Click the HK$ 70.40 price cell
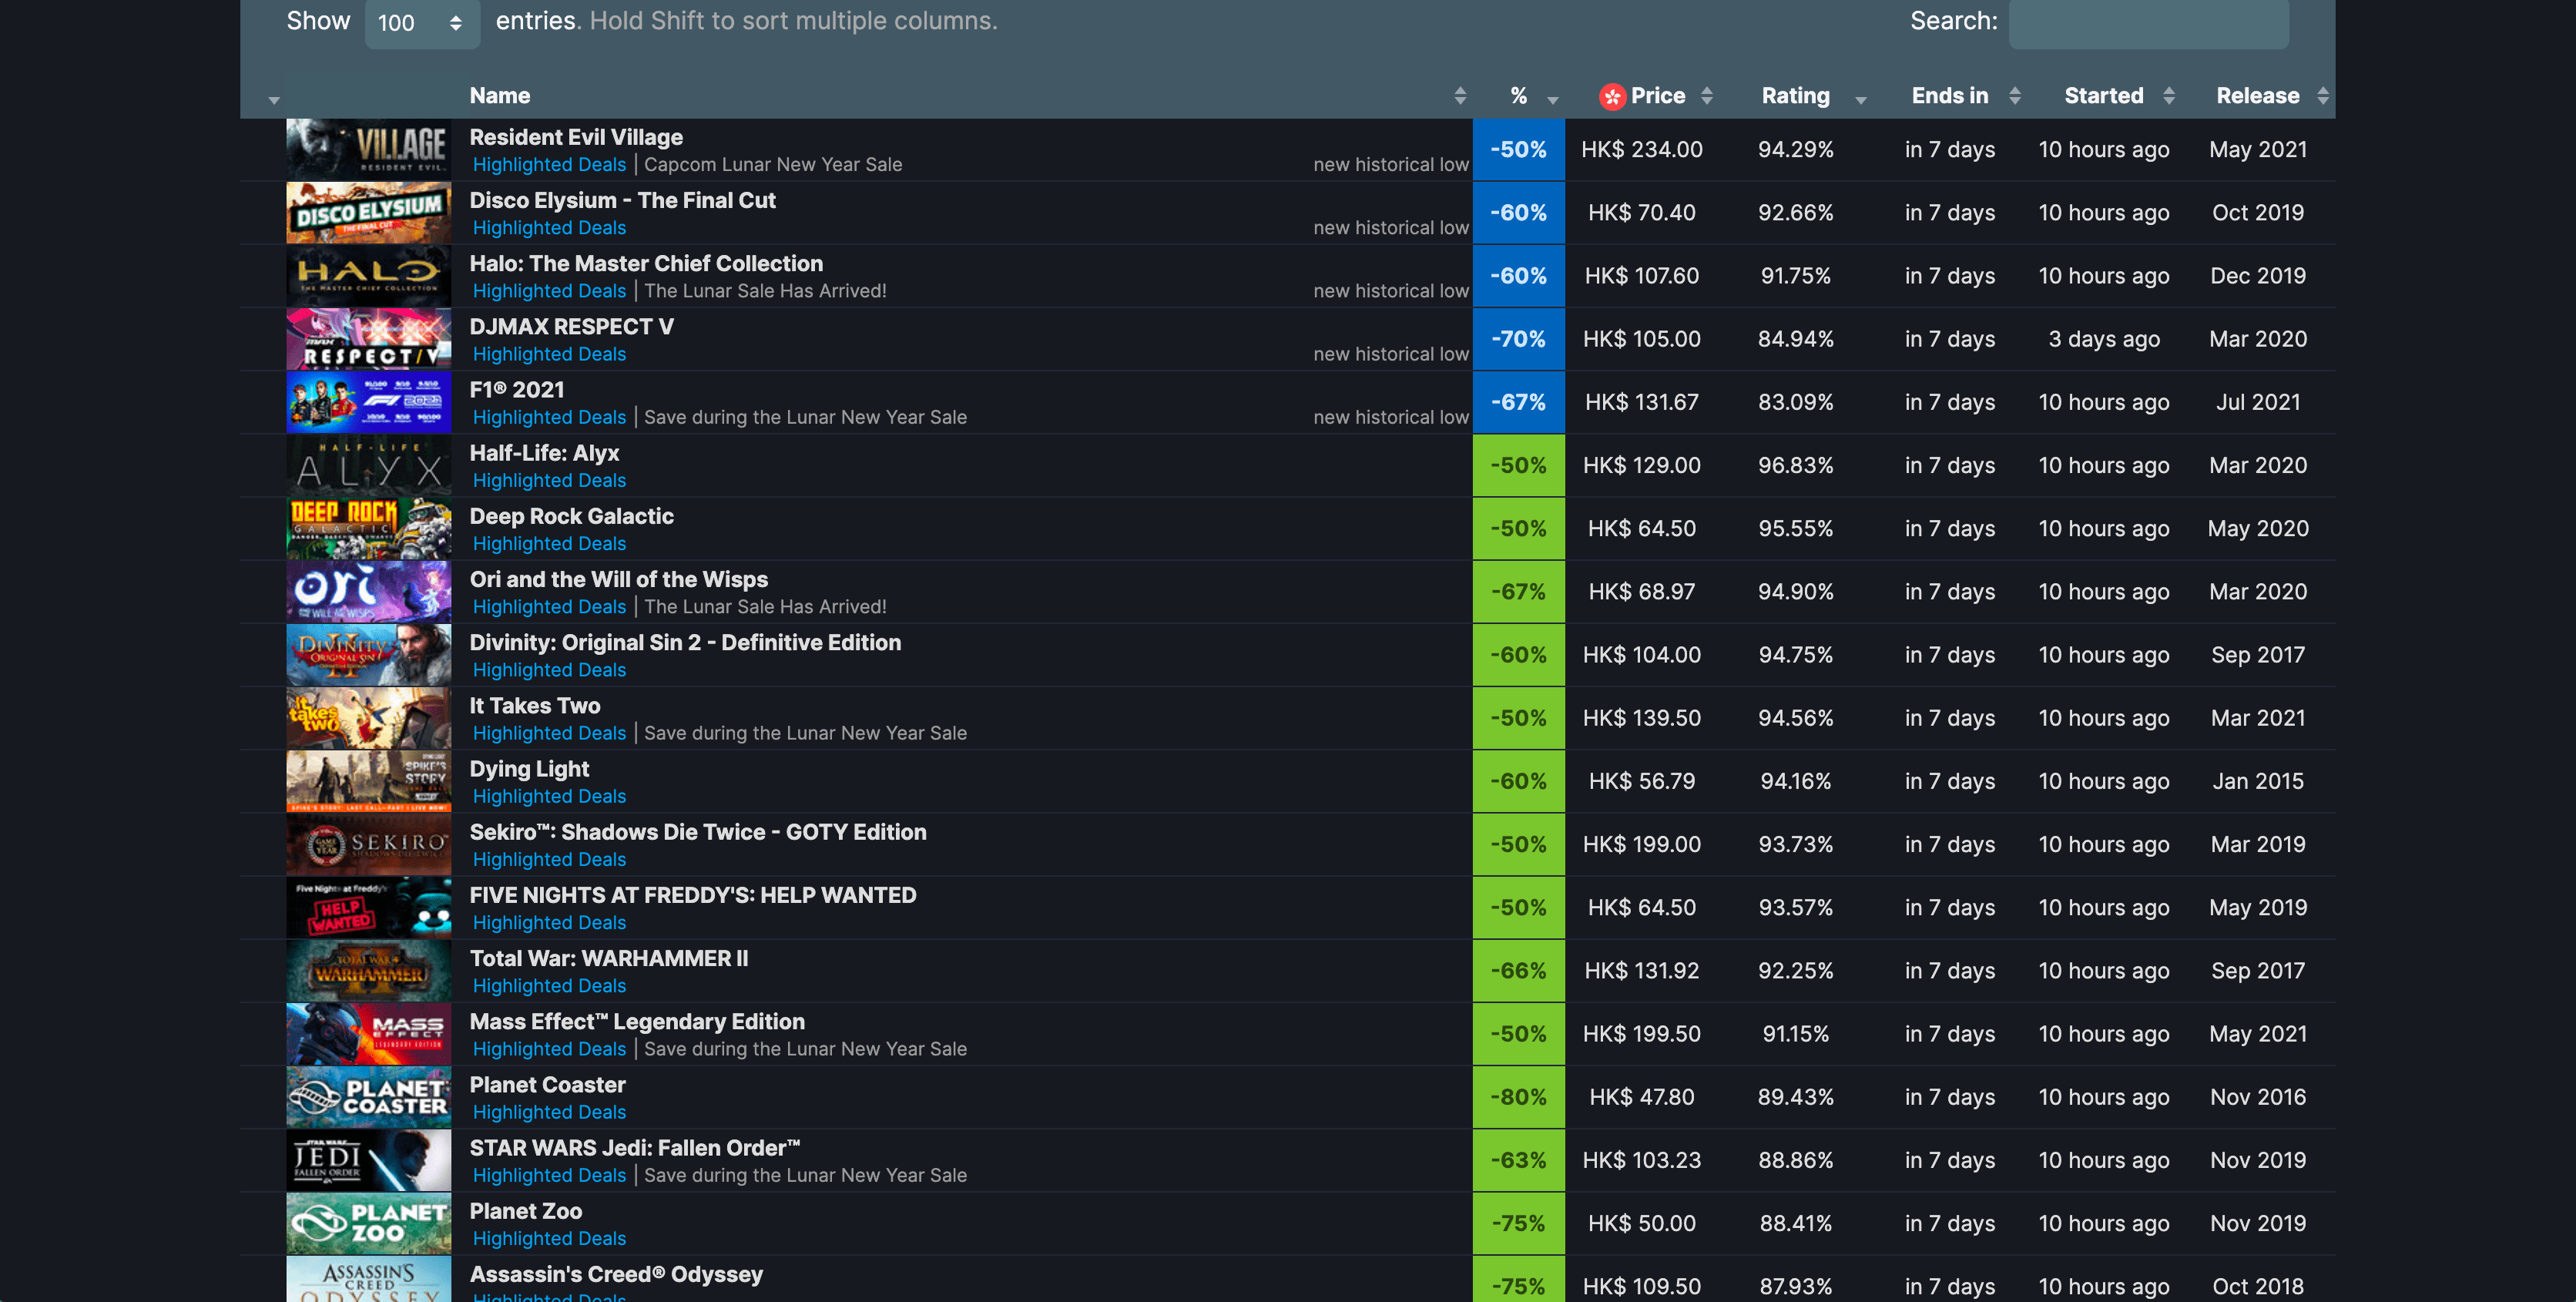The height and width of the screenshot is (1302, 2576). coord(1641,213)
